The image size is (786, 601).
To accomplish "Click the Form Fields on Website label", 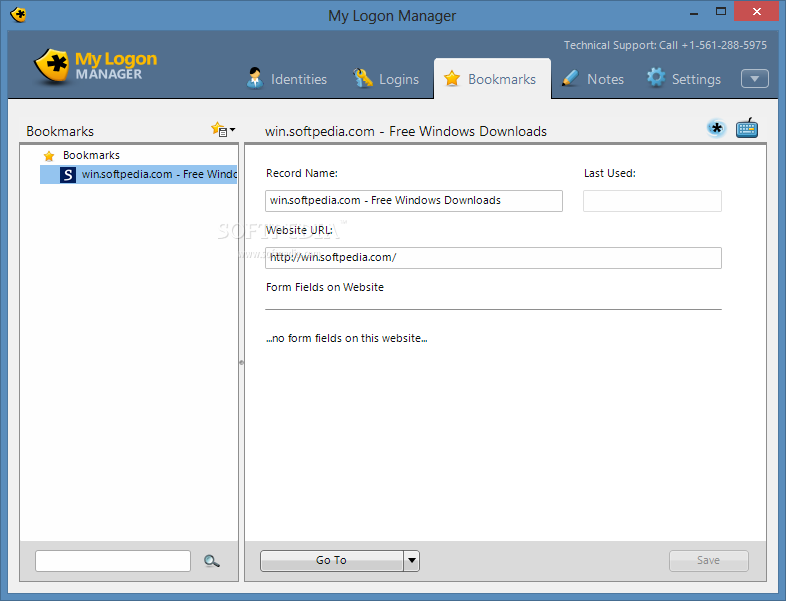I will 325,287.
